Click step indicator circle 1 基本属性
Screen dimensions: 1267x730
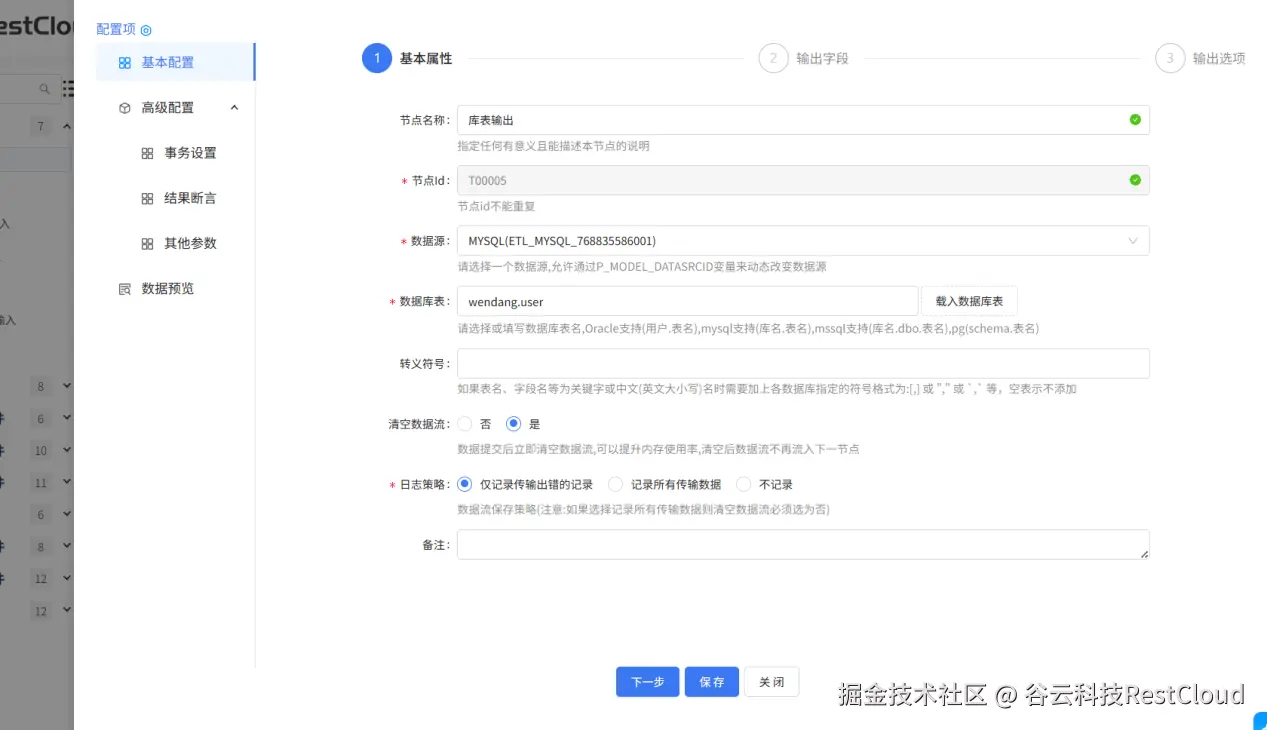pyautogui.click(x=376, y=58)
